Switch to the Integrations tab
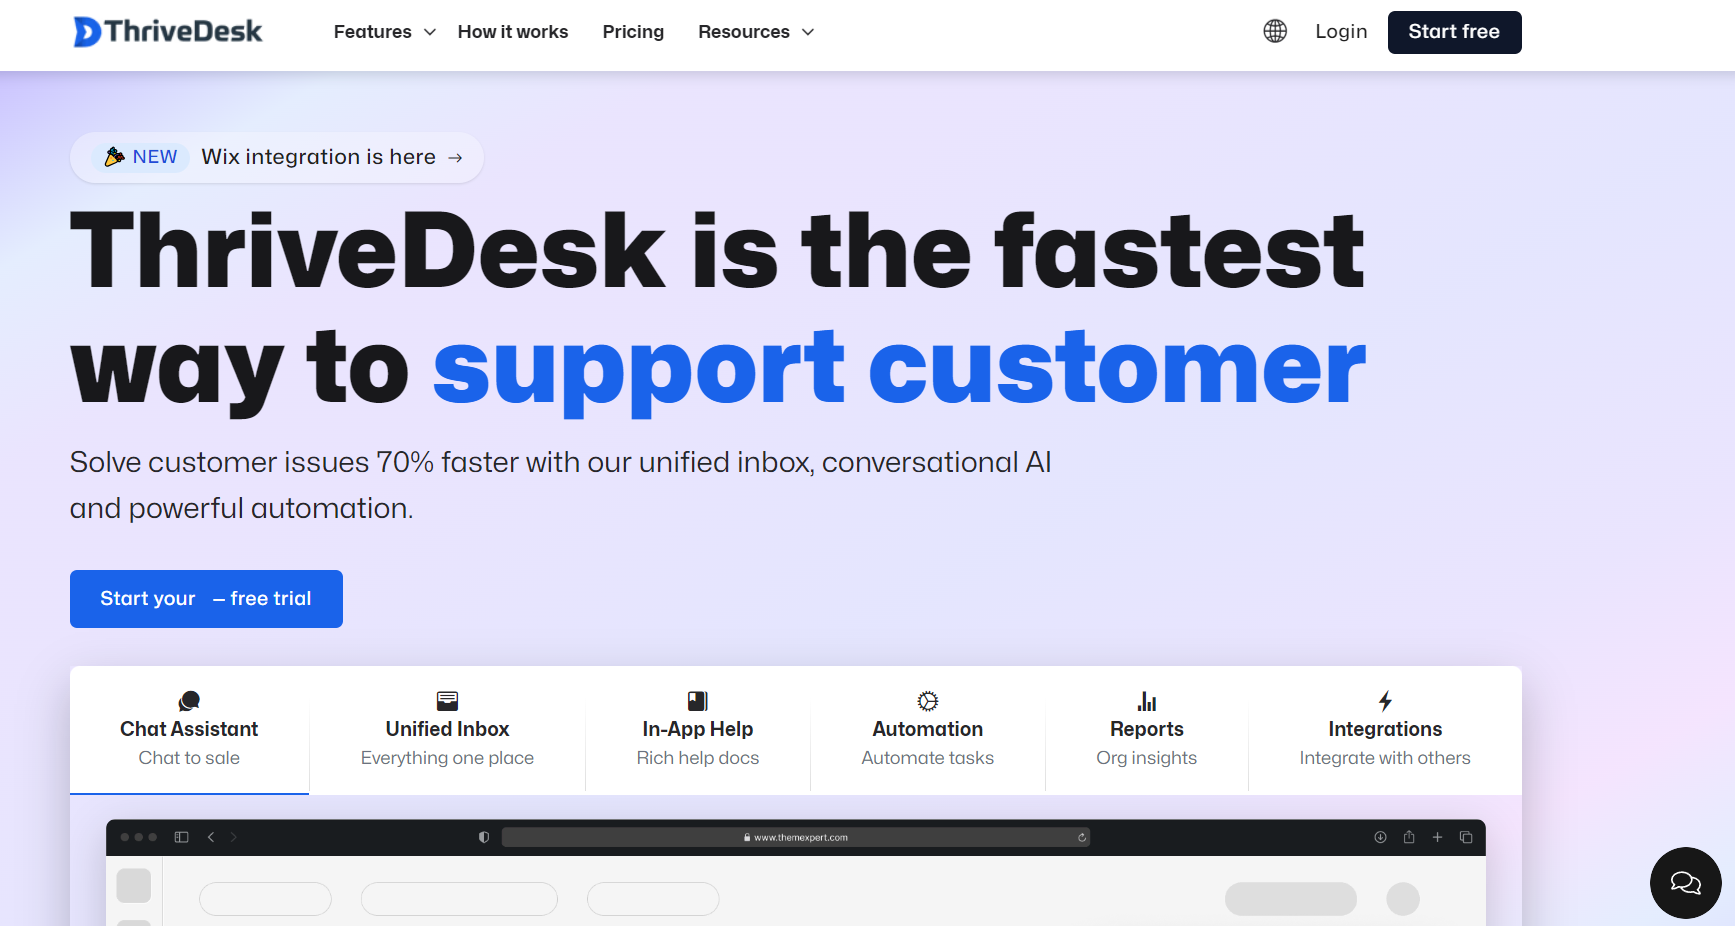The width and height of the screenshot is (1735, 926). coord(1385,730)
